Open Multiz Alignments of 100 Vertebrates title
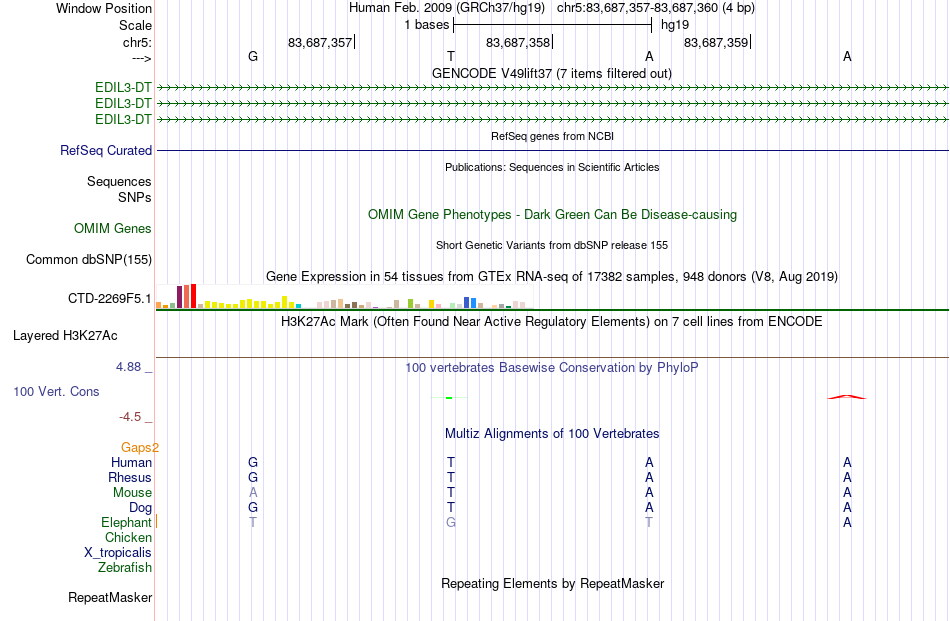 [x=552, y=434]
